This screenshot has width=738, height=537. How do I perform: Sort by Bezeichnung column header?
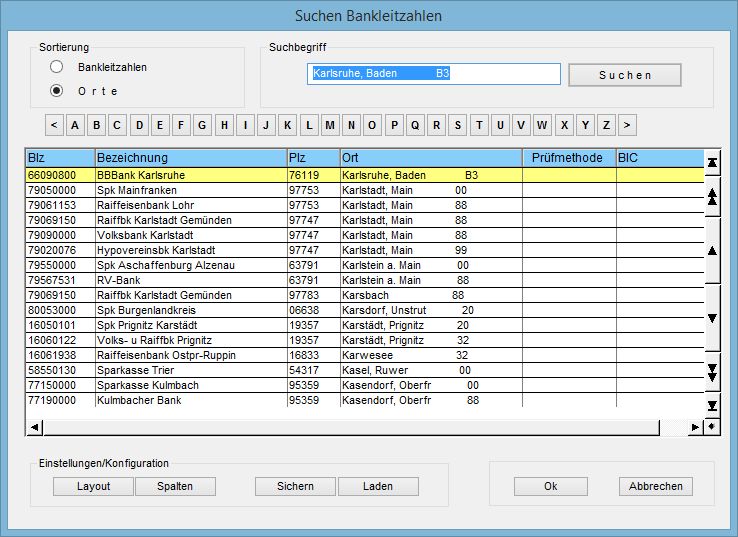pyautogui.click(x=190, y=158)
